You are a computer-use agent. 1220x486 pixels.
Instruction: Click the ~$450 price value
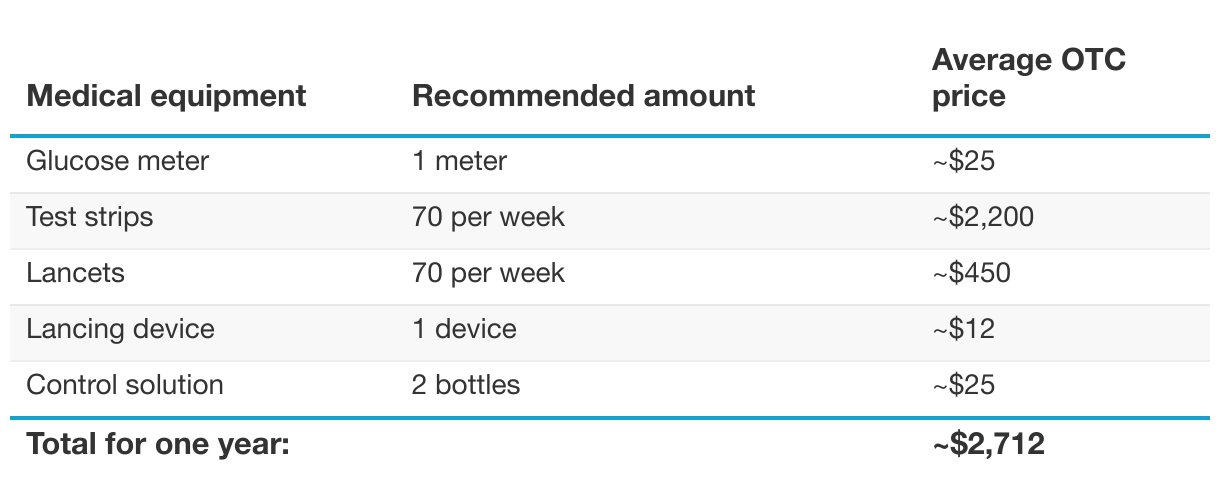coord(971,273)
